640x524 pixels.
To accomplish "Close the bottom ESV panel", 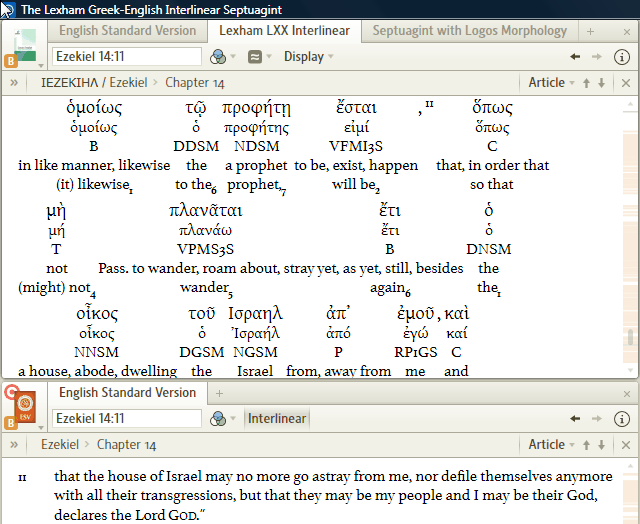I will [627, 394].
